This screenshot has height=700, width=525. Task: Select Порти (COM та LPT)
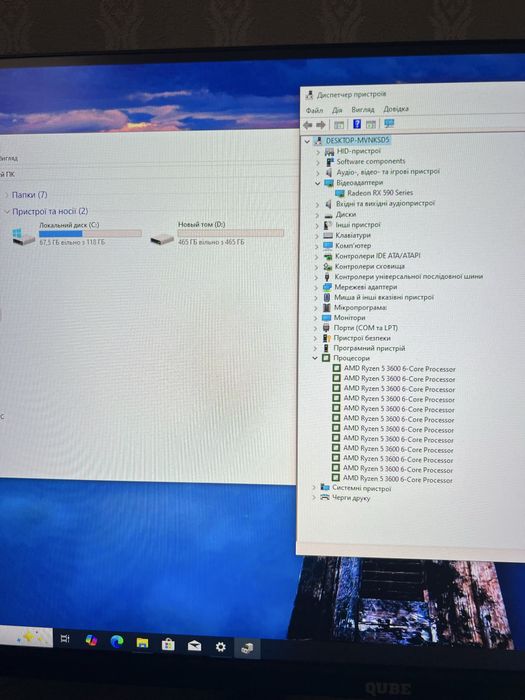click(x=366, y=328)
